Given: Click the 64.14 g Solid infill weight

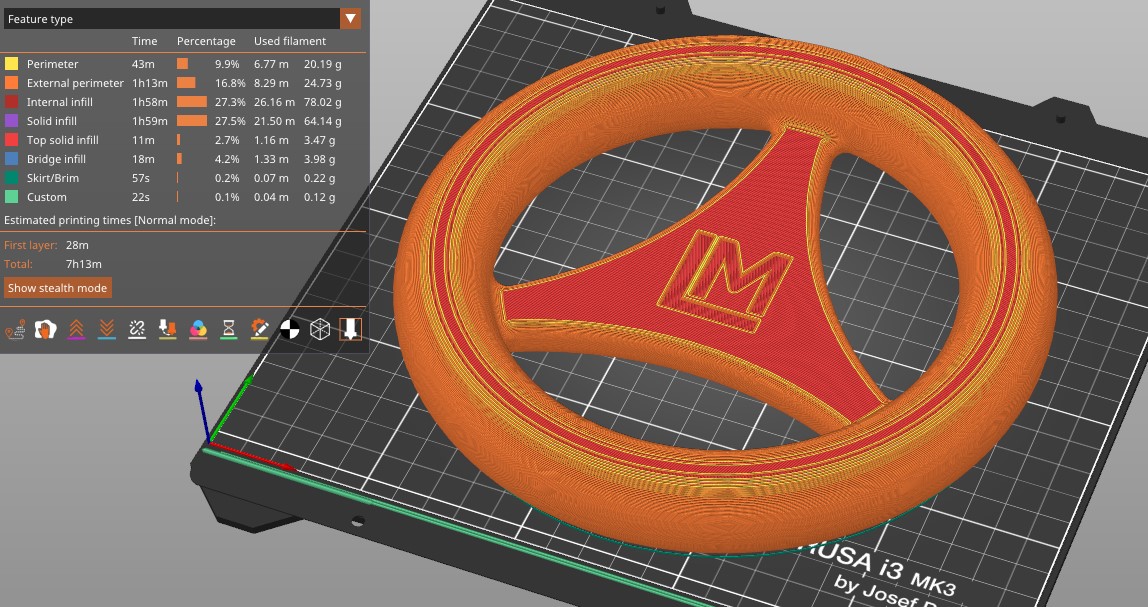Looking at the screenshot, I should point(323,121).
